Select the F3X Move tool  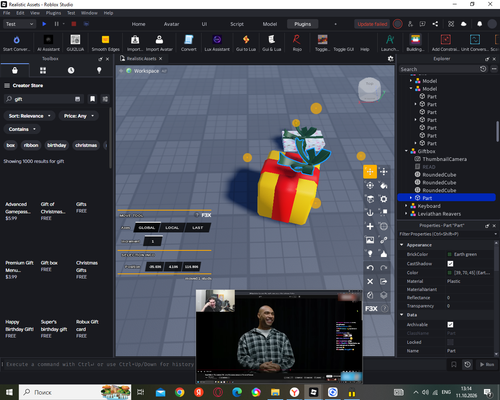point(370,172)
